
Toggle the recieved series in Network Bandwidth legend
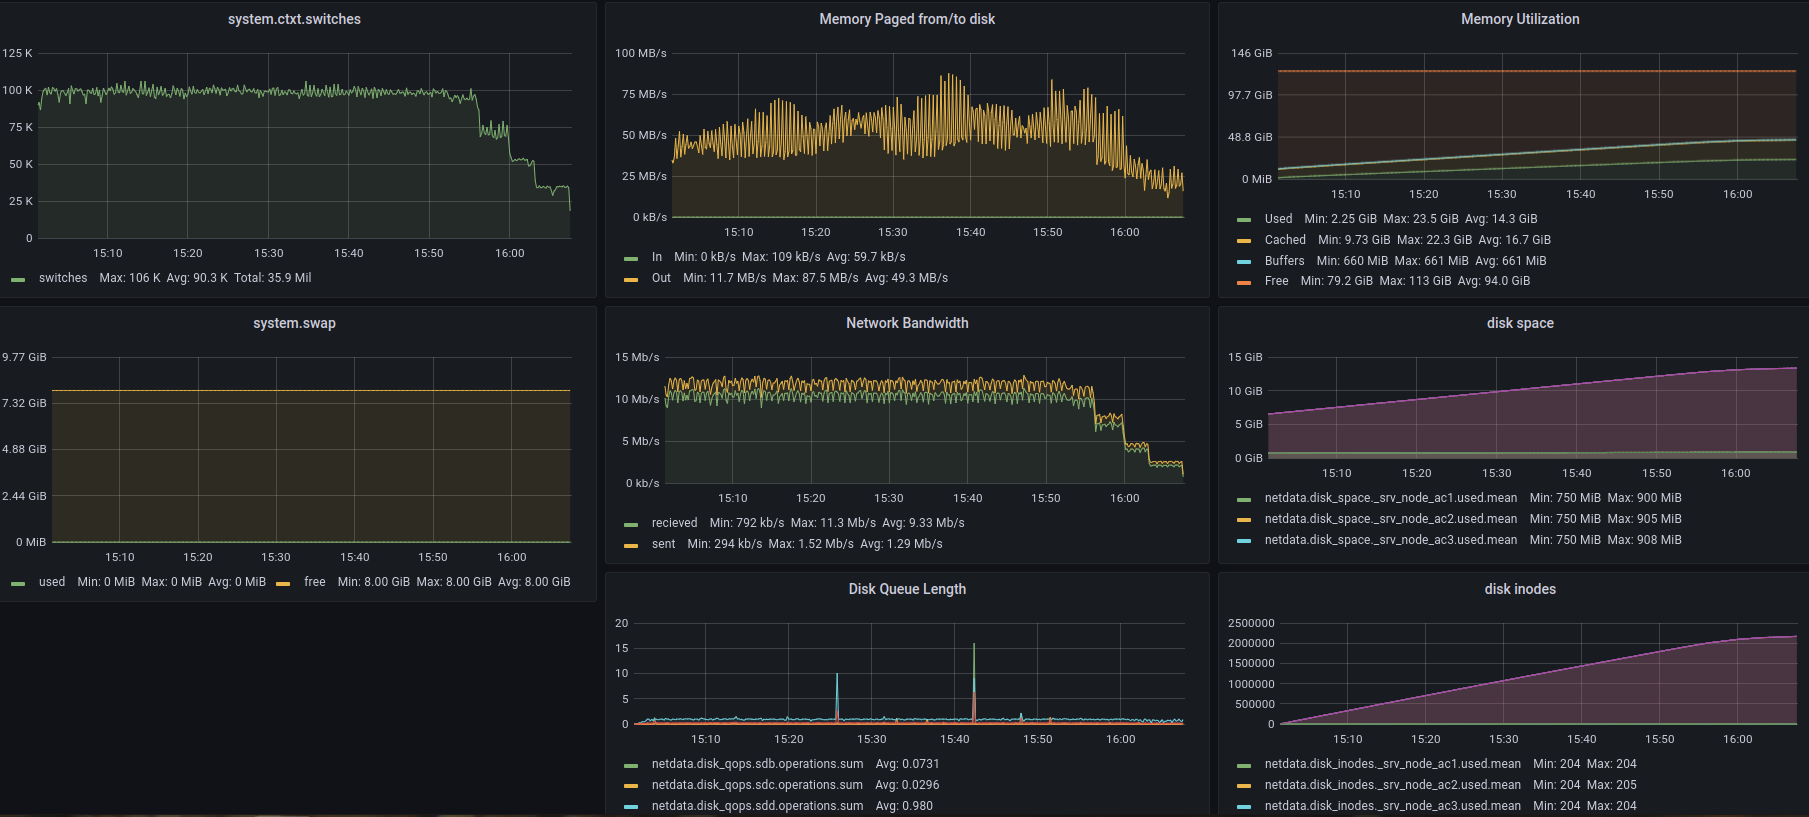click(674, 523)
